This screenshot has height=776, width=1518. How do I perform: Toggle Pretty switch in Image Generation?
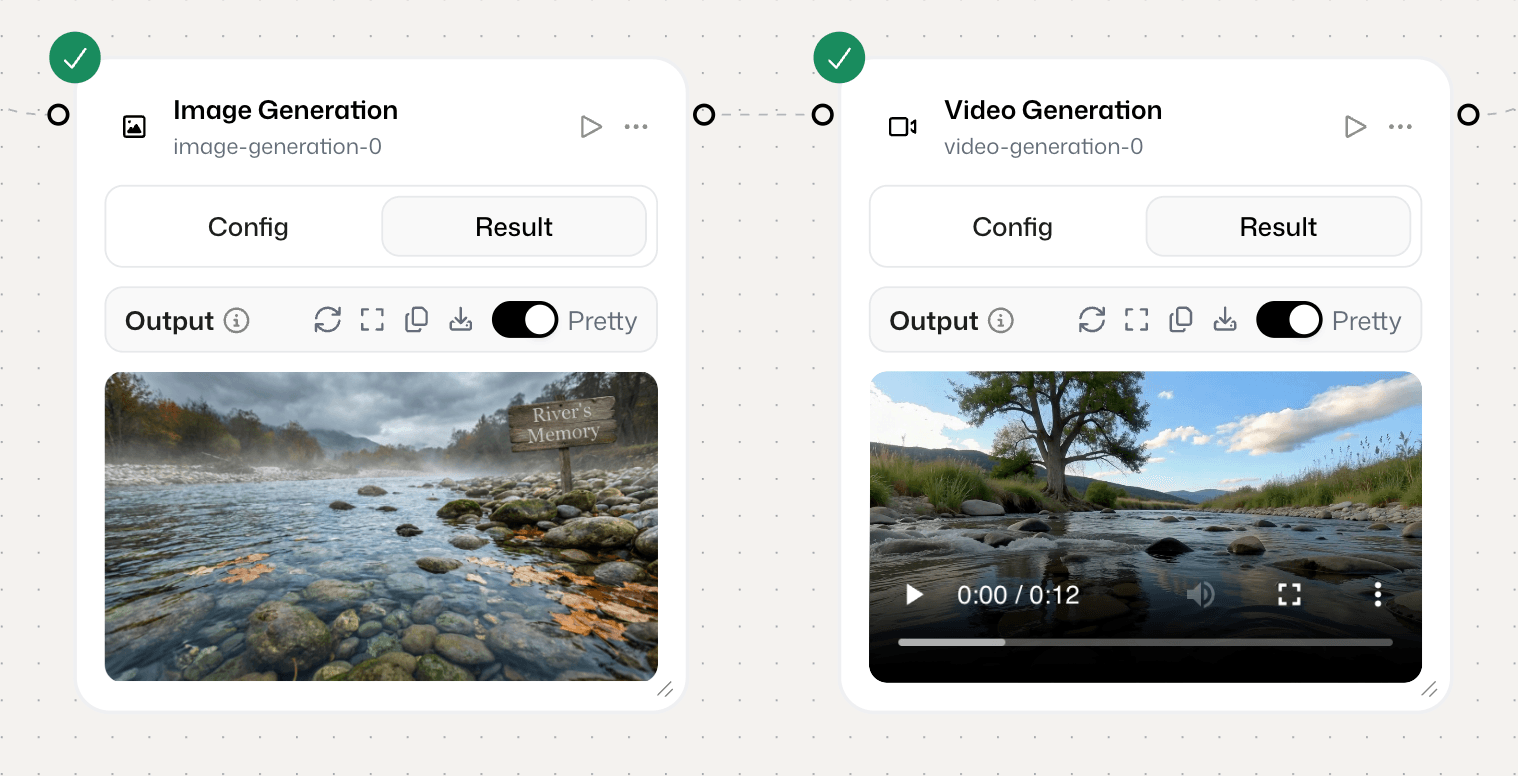(x=525, y=320)
